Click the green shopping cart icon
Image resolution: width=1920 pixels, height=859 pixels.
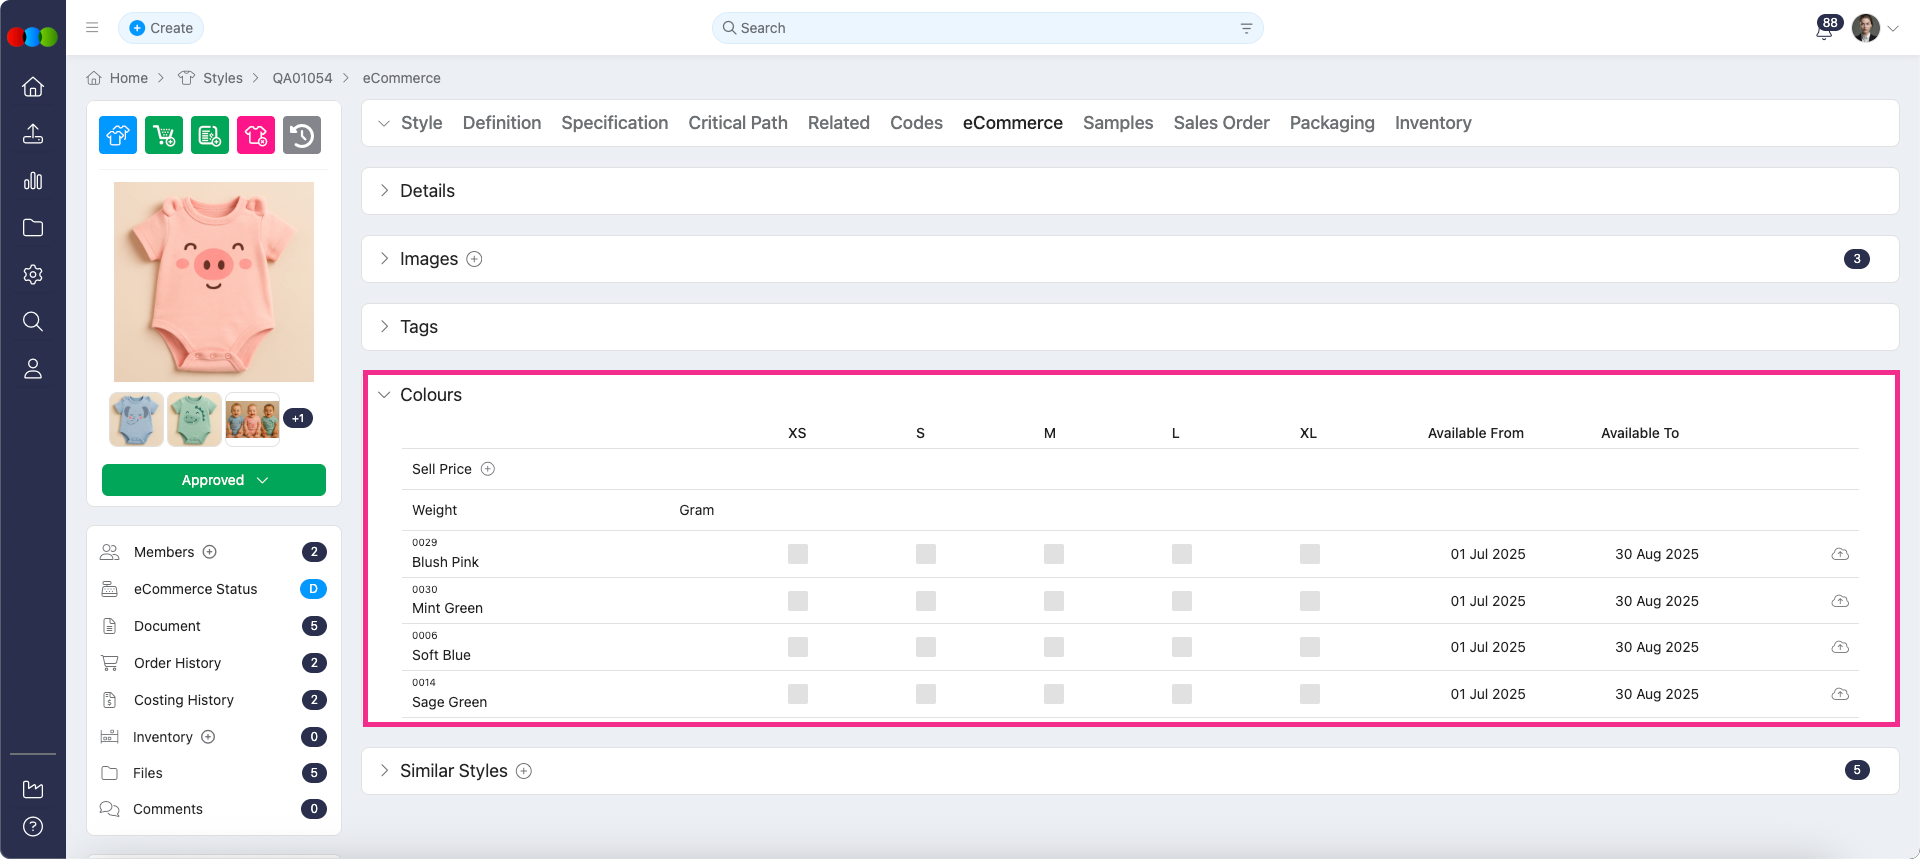tap(164, 135)
